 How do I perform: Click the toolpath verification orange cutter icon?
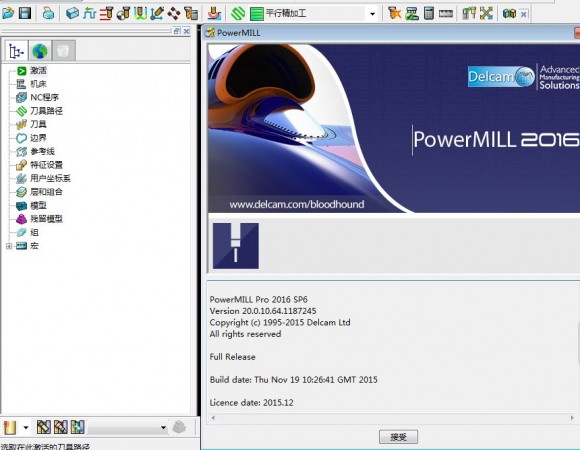point(395,14)
